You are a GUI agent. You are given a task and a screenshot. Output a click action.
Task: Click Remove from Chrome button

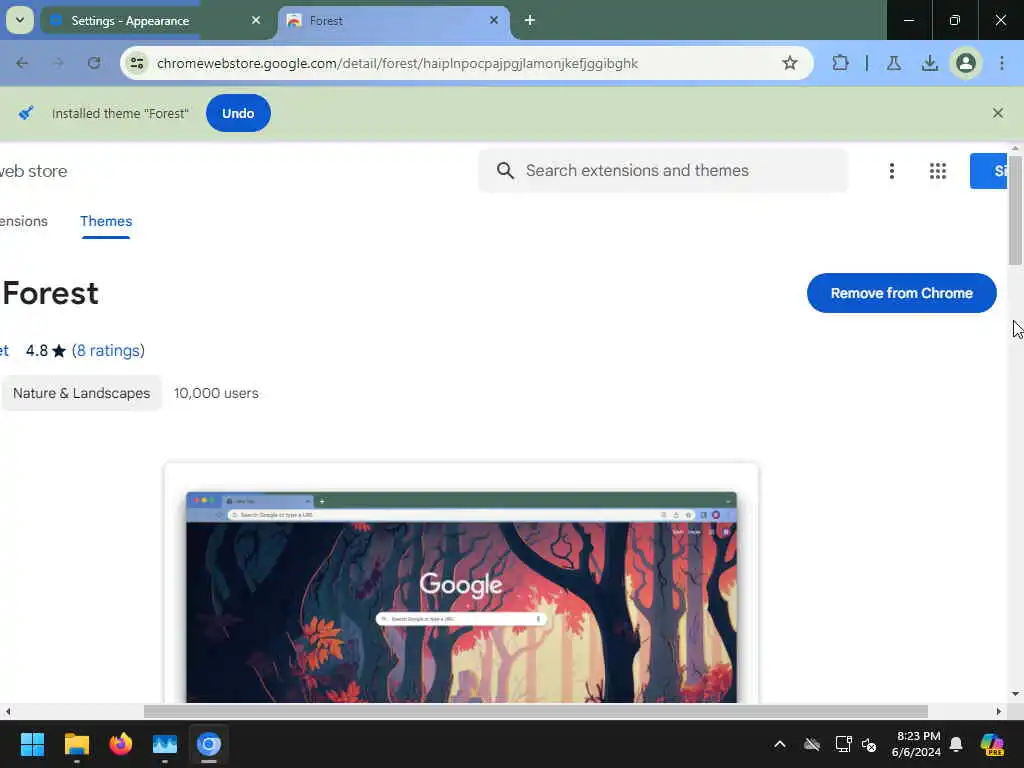pos(901,293)
